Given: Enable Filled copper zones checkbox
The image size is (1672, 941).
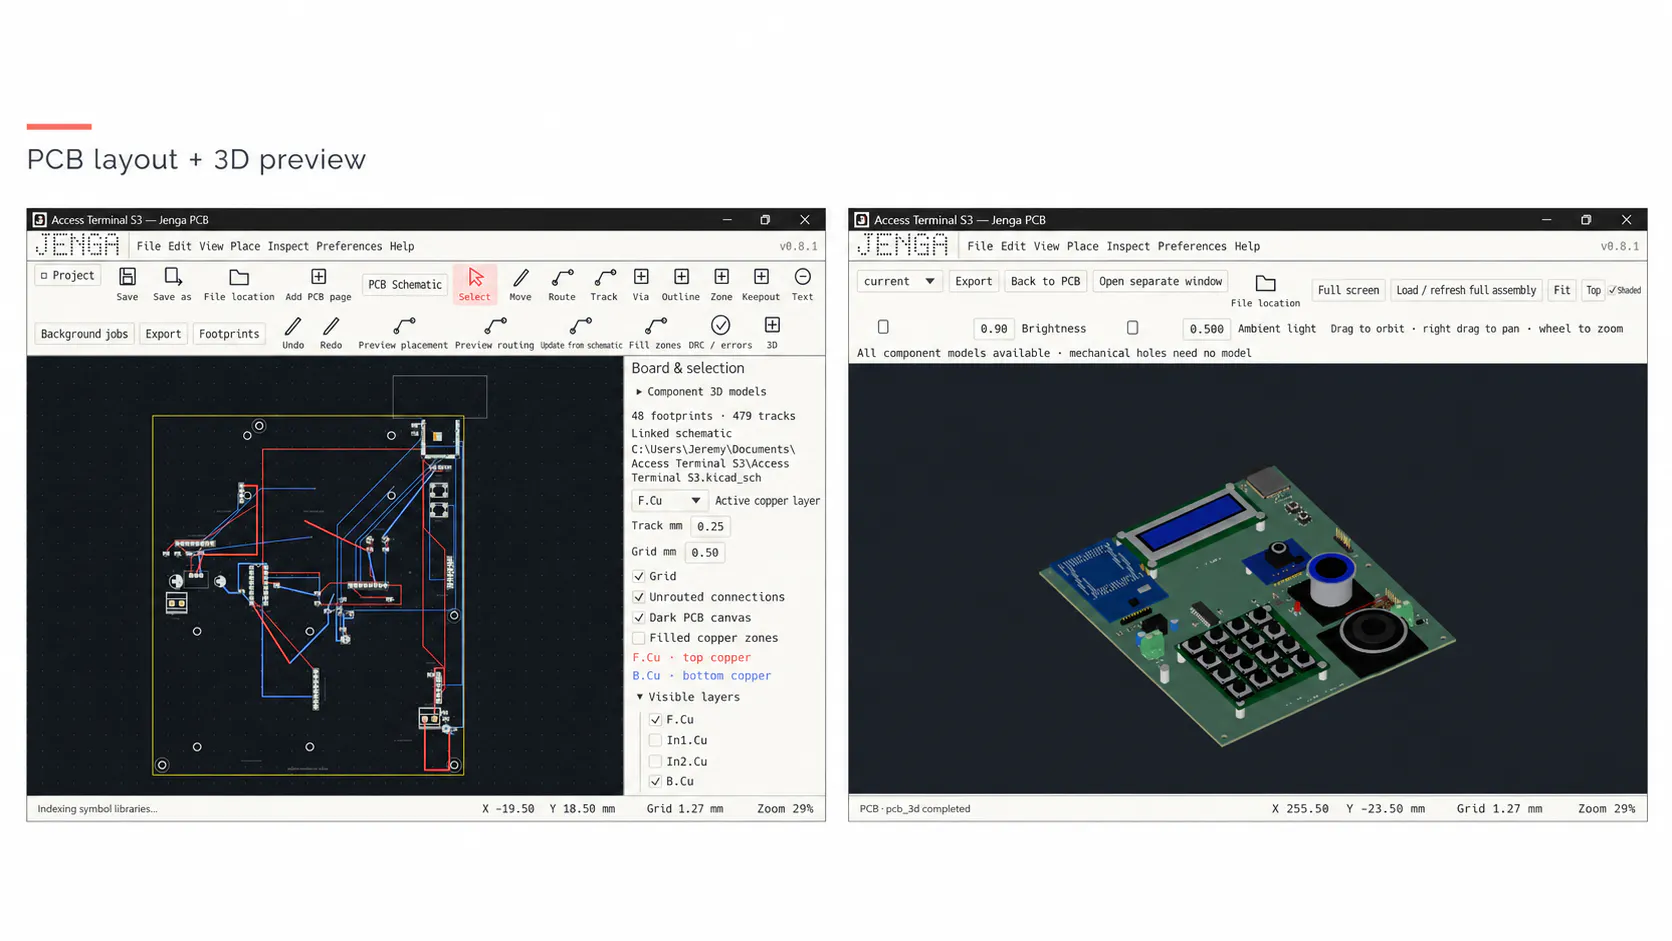Looking at the screenshot, I should click(639, 638).
